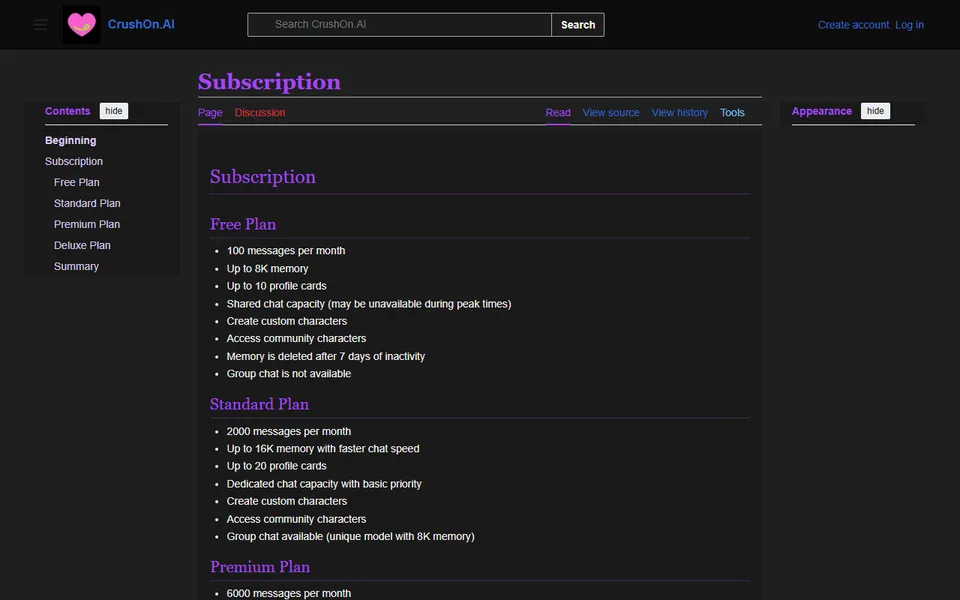Click the Standard Plan section heading
960x600 pixels.
260,404
